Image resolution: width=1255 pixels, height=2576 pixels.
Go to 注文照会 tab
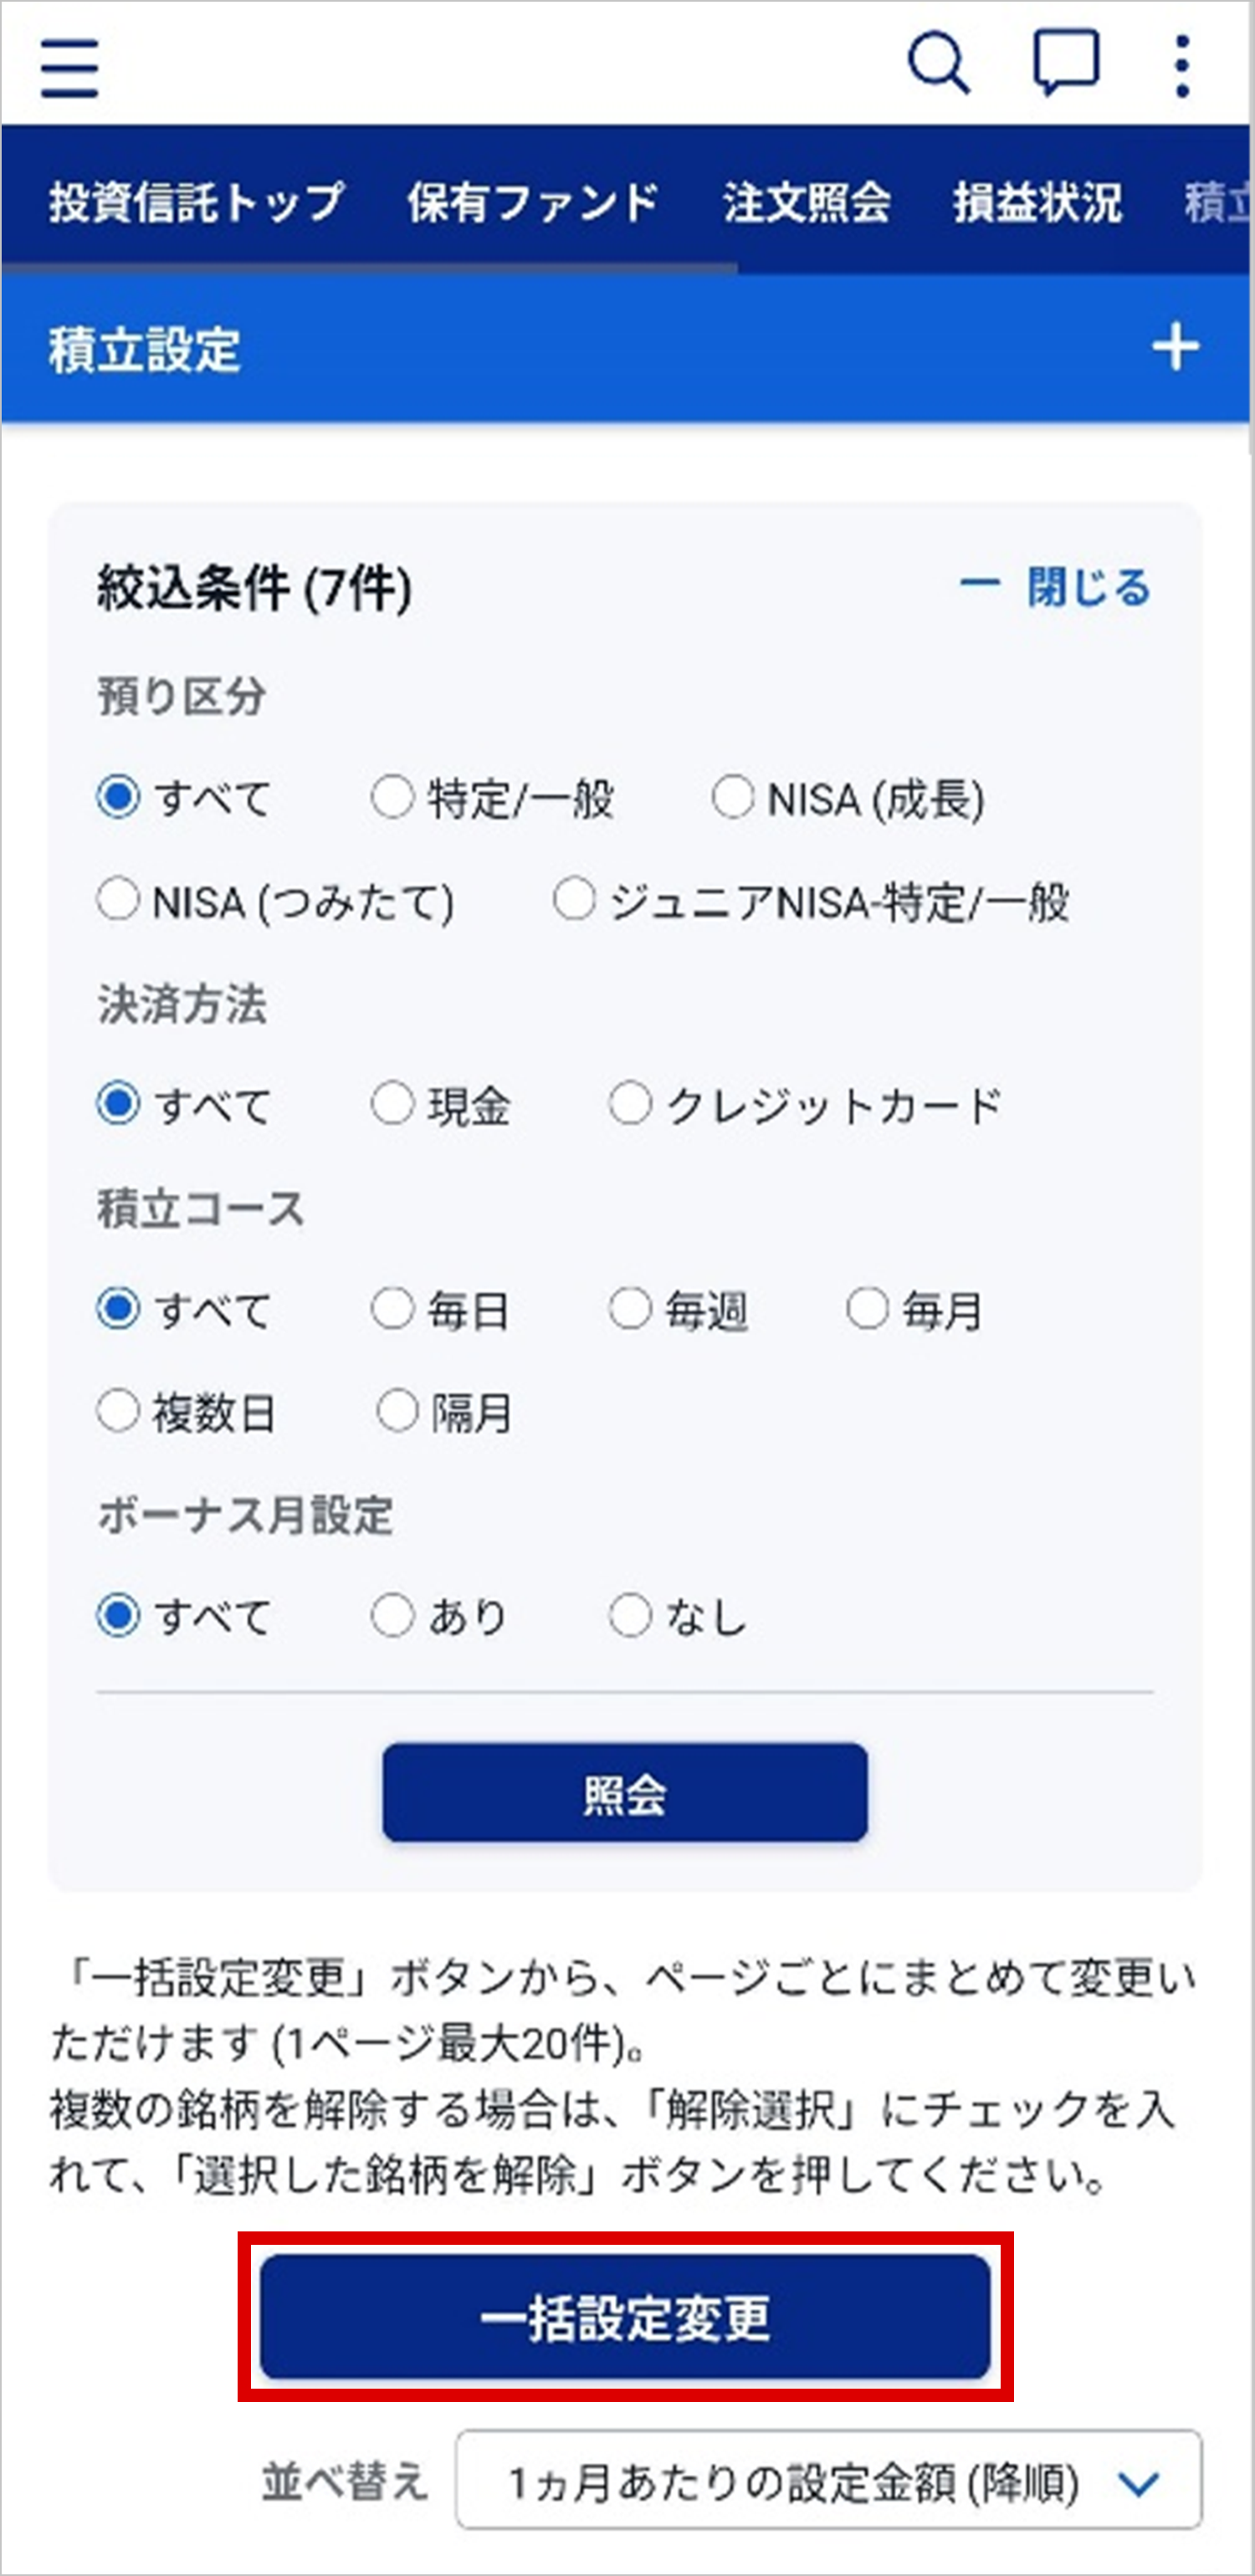806,202
